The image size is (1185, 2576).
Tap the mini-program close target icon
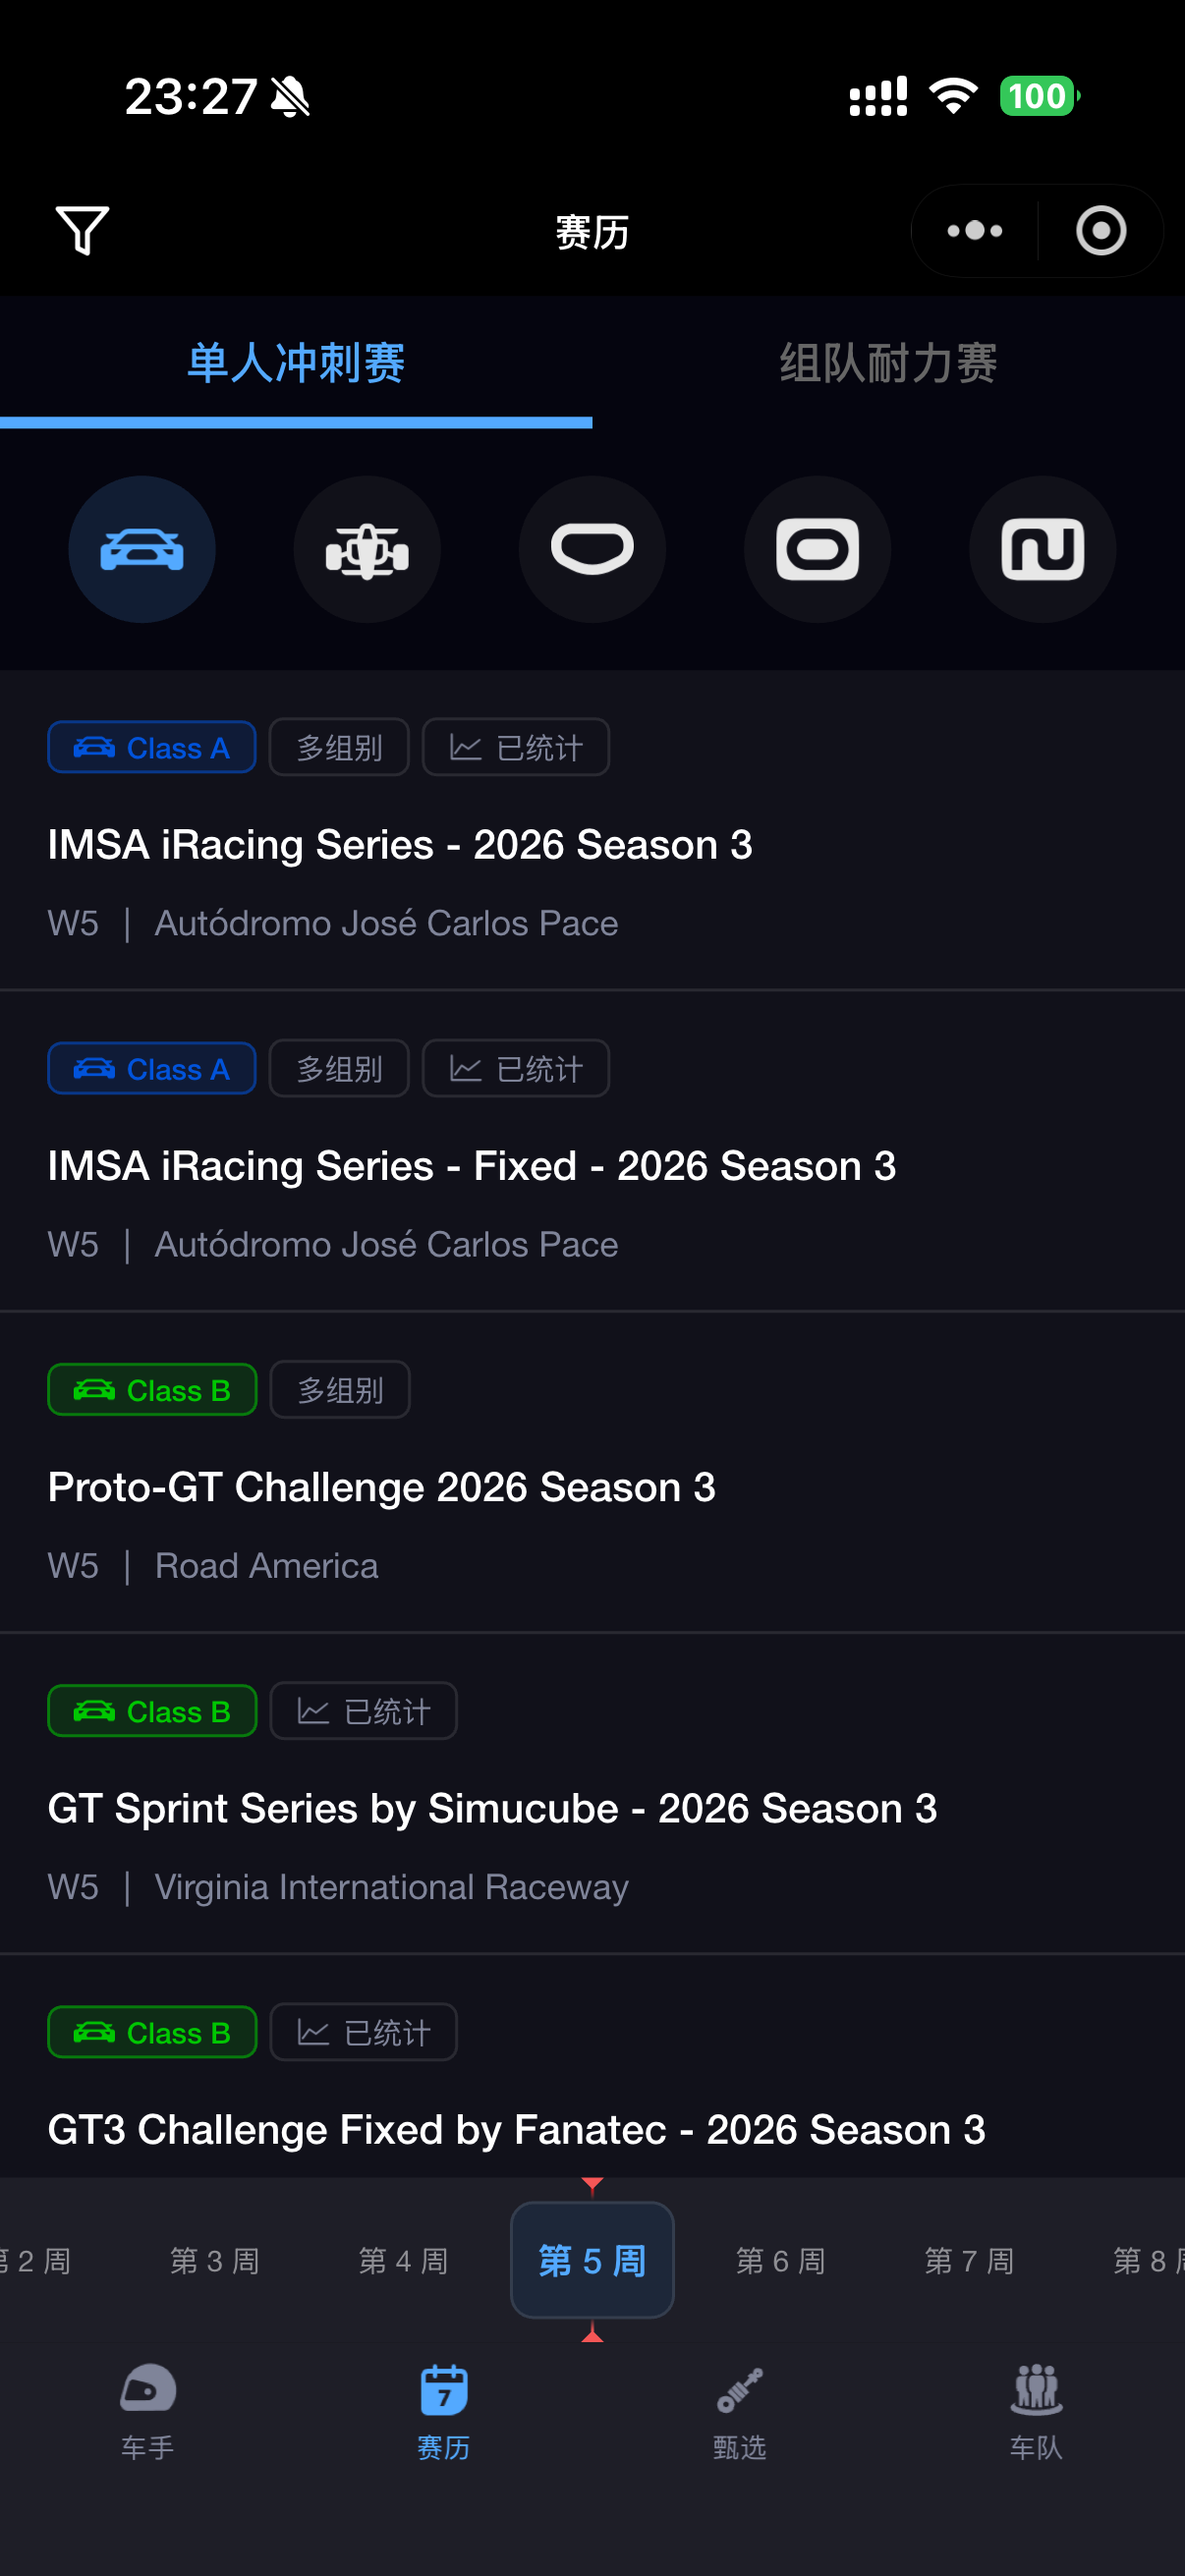[x=1101, y=231]
